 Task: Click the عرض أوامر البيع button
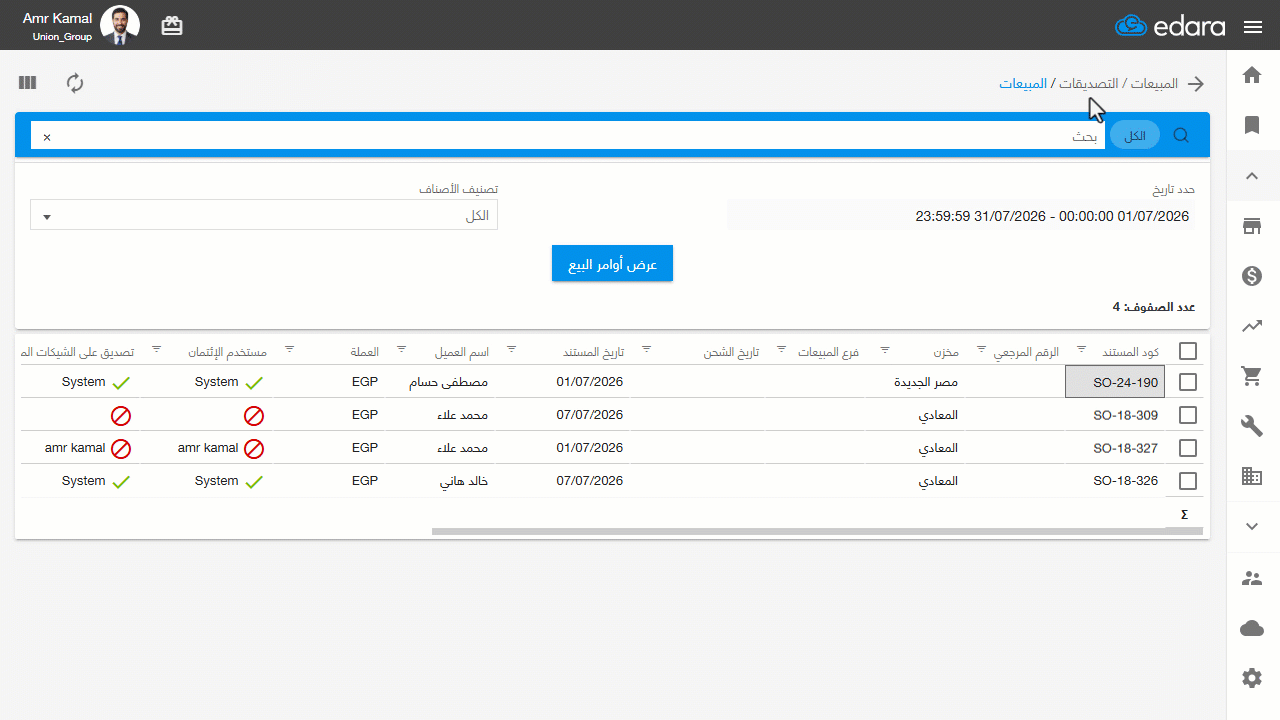tap(612, 263)
